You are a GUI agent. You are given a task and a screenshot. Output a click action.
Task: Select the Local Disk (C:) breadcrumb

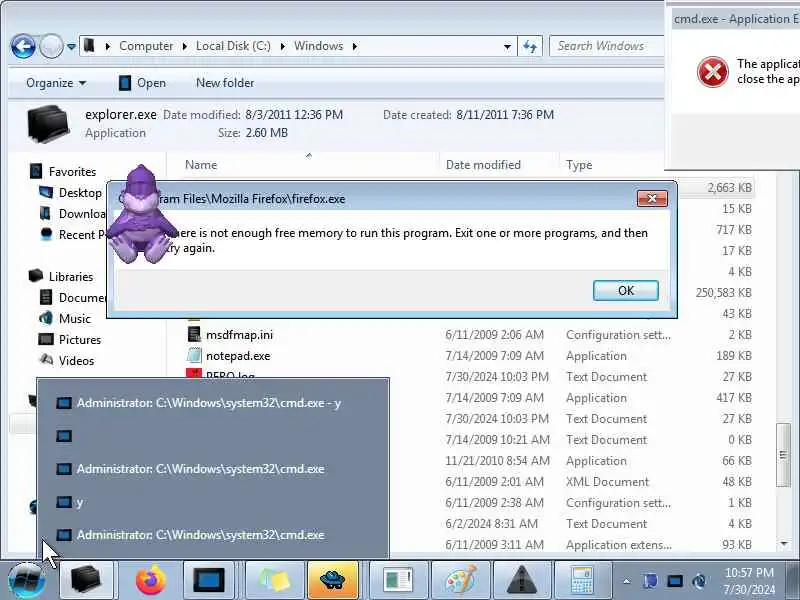[233, 46]
